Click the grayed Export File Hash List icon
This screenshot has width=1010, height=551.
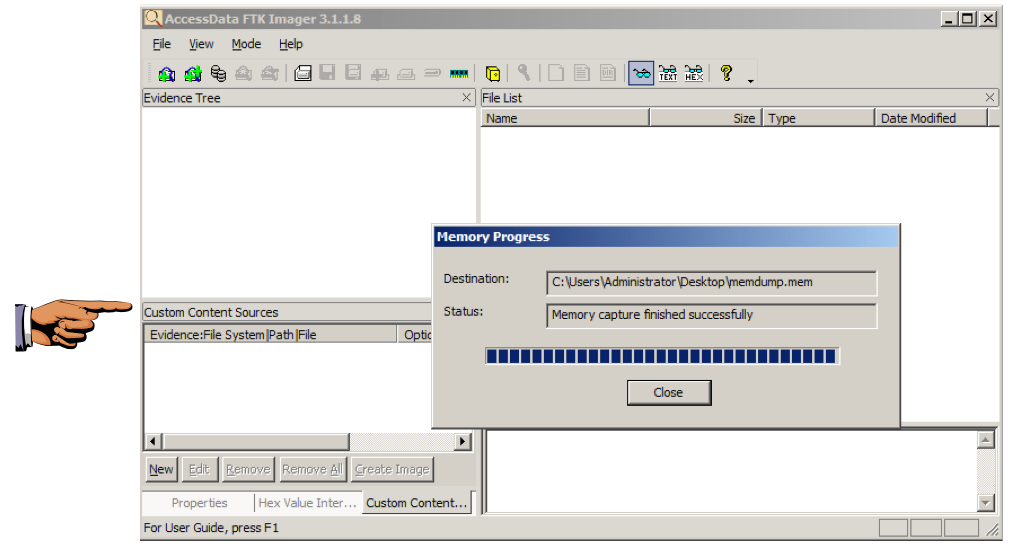pyautogui.click(x=582, y=73)
